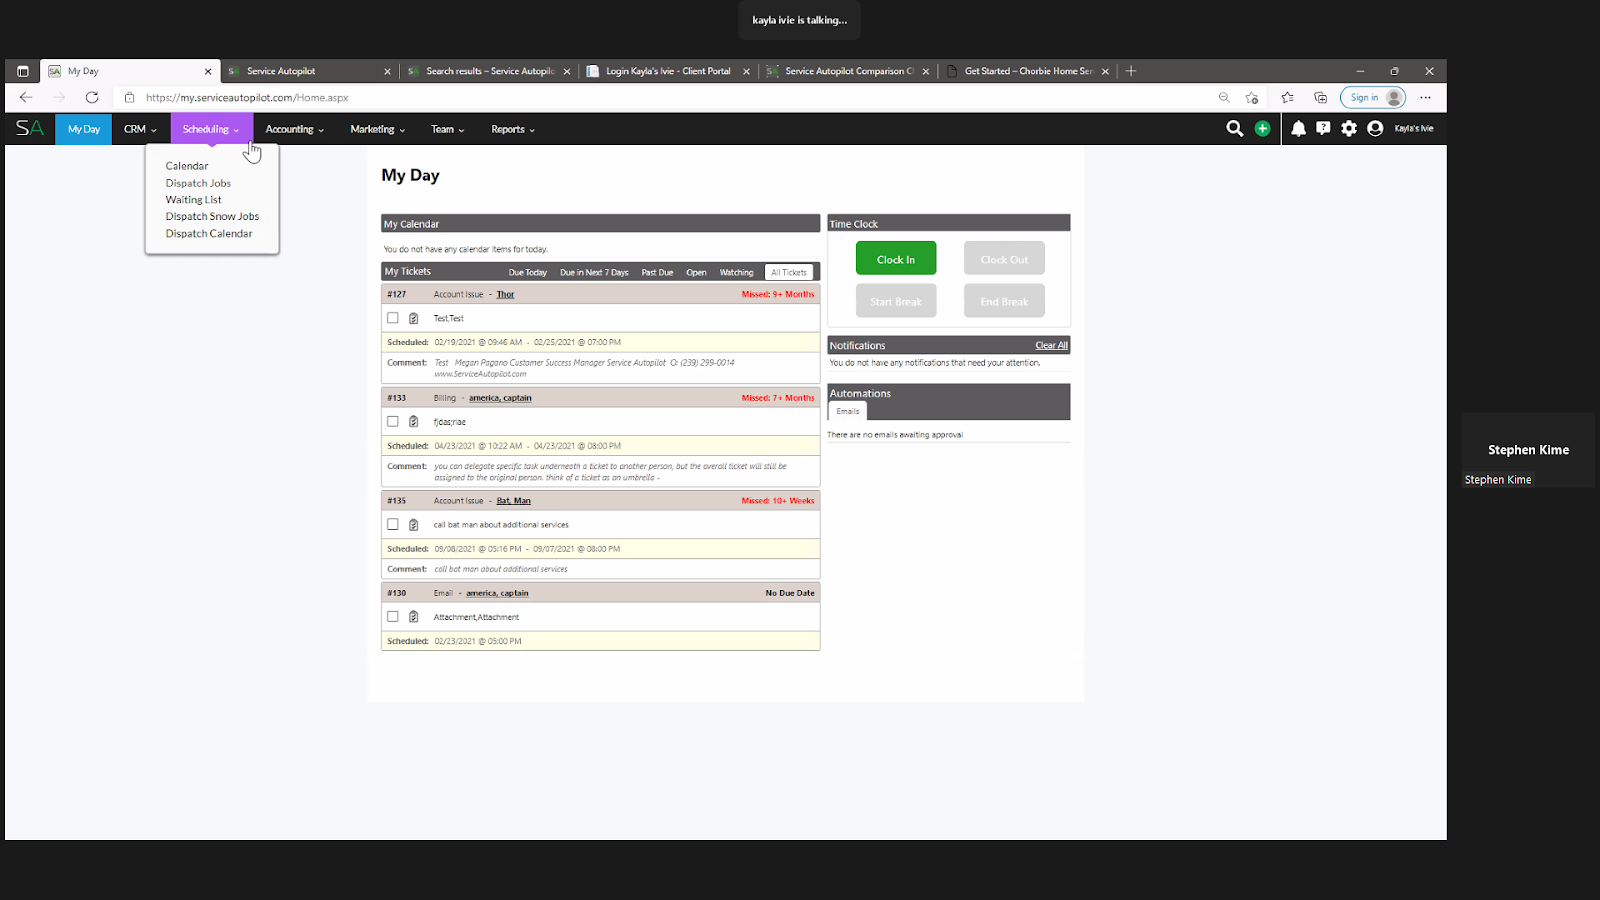This screenshot has height=900, width=1600.
Task: Open the clipboard icon on ticket #127
Action: [413, 318]
